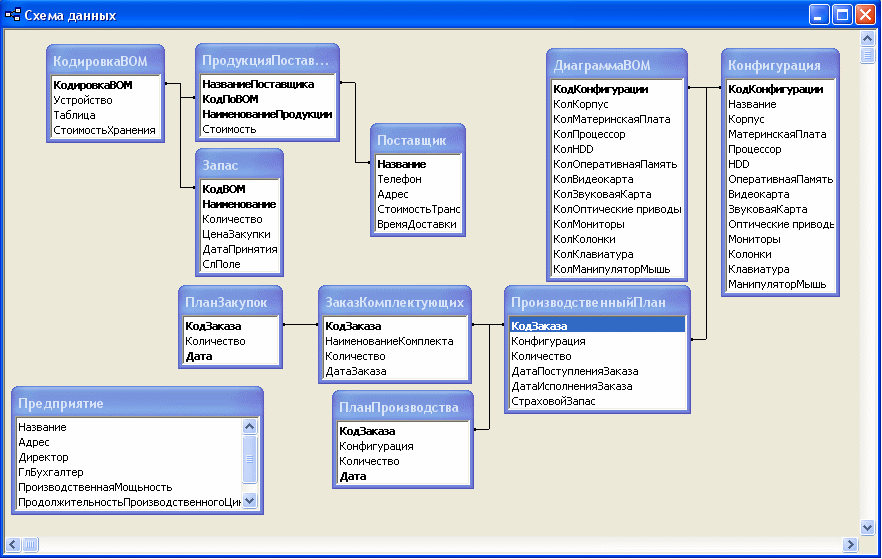Screen dimensions: 882x559
Task: Click the horizontal scrollbar thumb at bottom
Action: coord(30,544)
